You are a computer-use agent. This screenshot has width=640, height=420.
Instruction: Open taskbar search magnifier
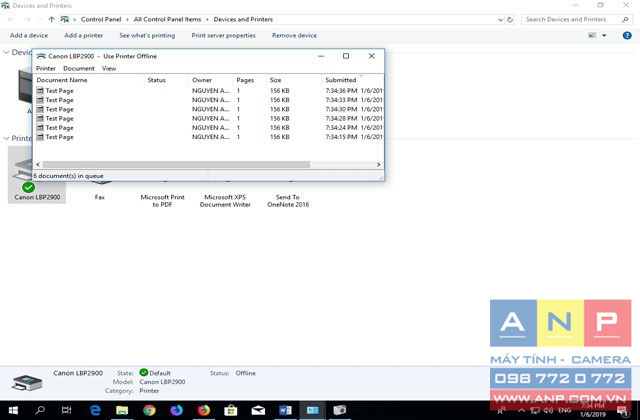(40, 410)
